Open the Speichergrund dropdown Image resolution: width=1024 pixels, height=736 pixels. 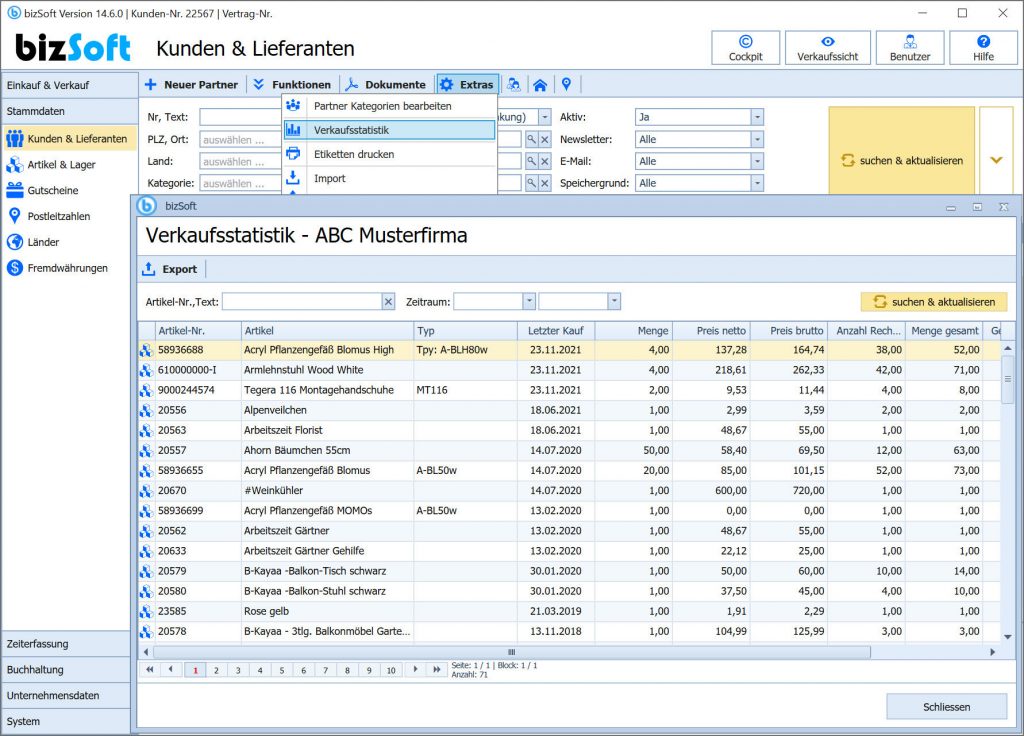tap(757, 184)
